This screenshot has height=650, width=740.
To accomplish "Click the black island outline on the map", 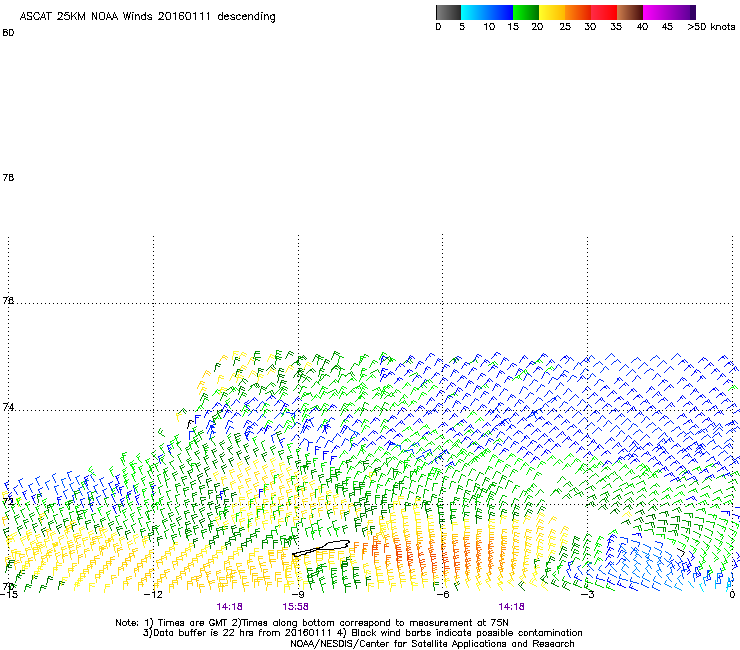I will coord(321,548).
